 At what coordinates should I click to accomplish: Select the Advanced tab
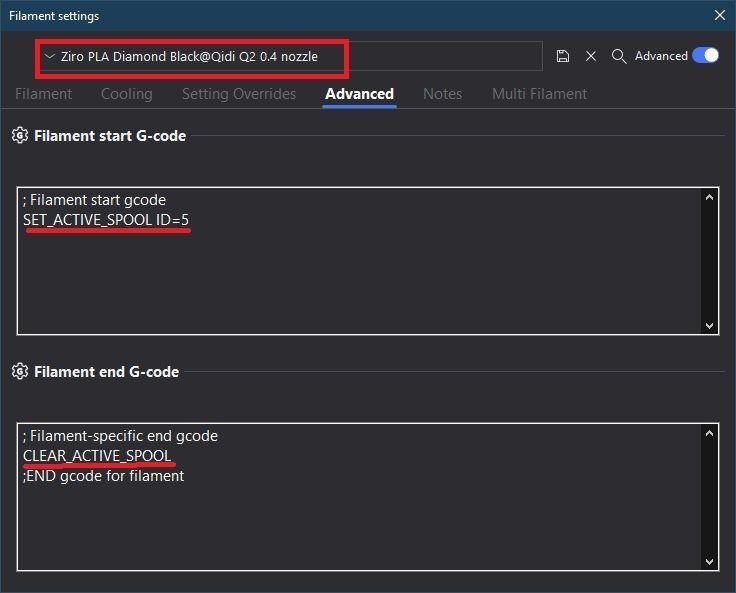[x=360, y=94]
